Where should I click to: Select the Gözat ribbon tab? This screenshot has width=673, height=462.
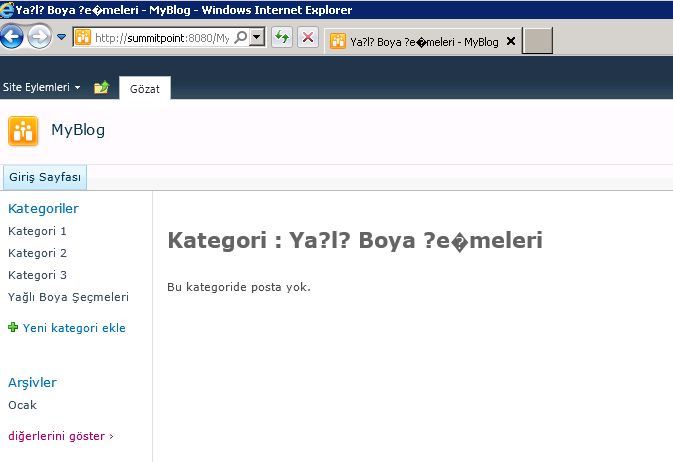click(145, 89)
